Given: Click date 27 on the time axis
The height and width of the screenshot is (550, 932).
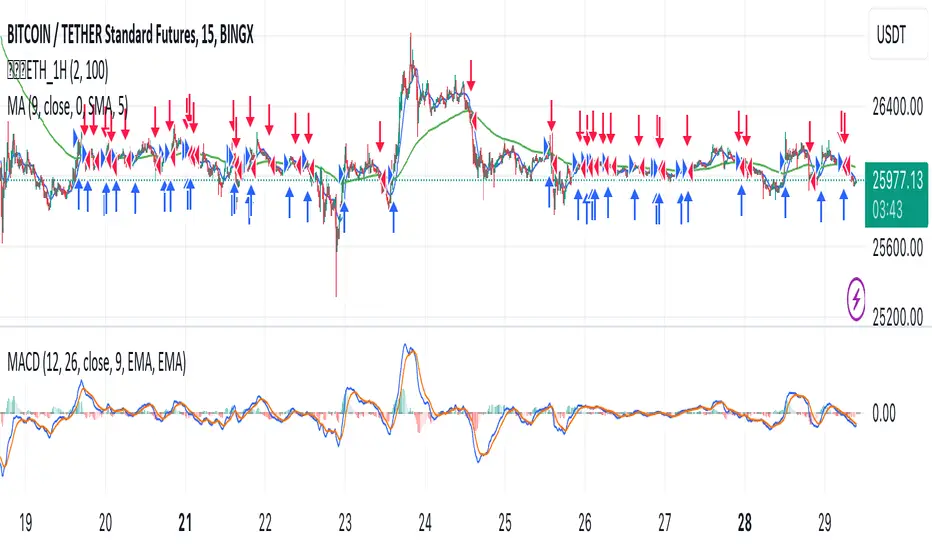Looking at the screenshot, I should pyautogui.click(x=665, y=523).
